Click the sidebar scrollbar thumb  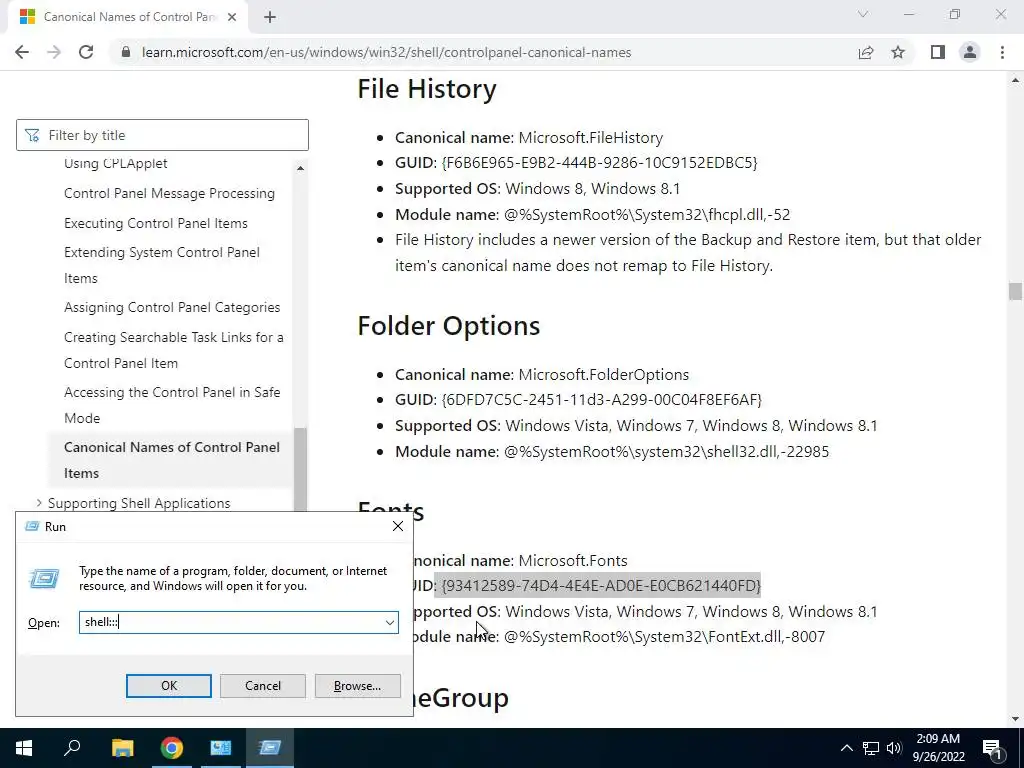tap(300, 469)
